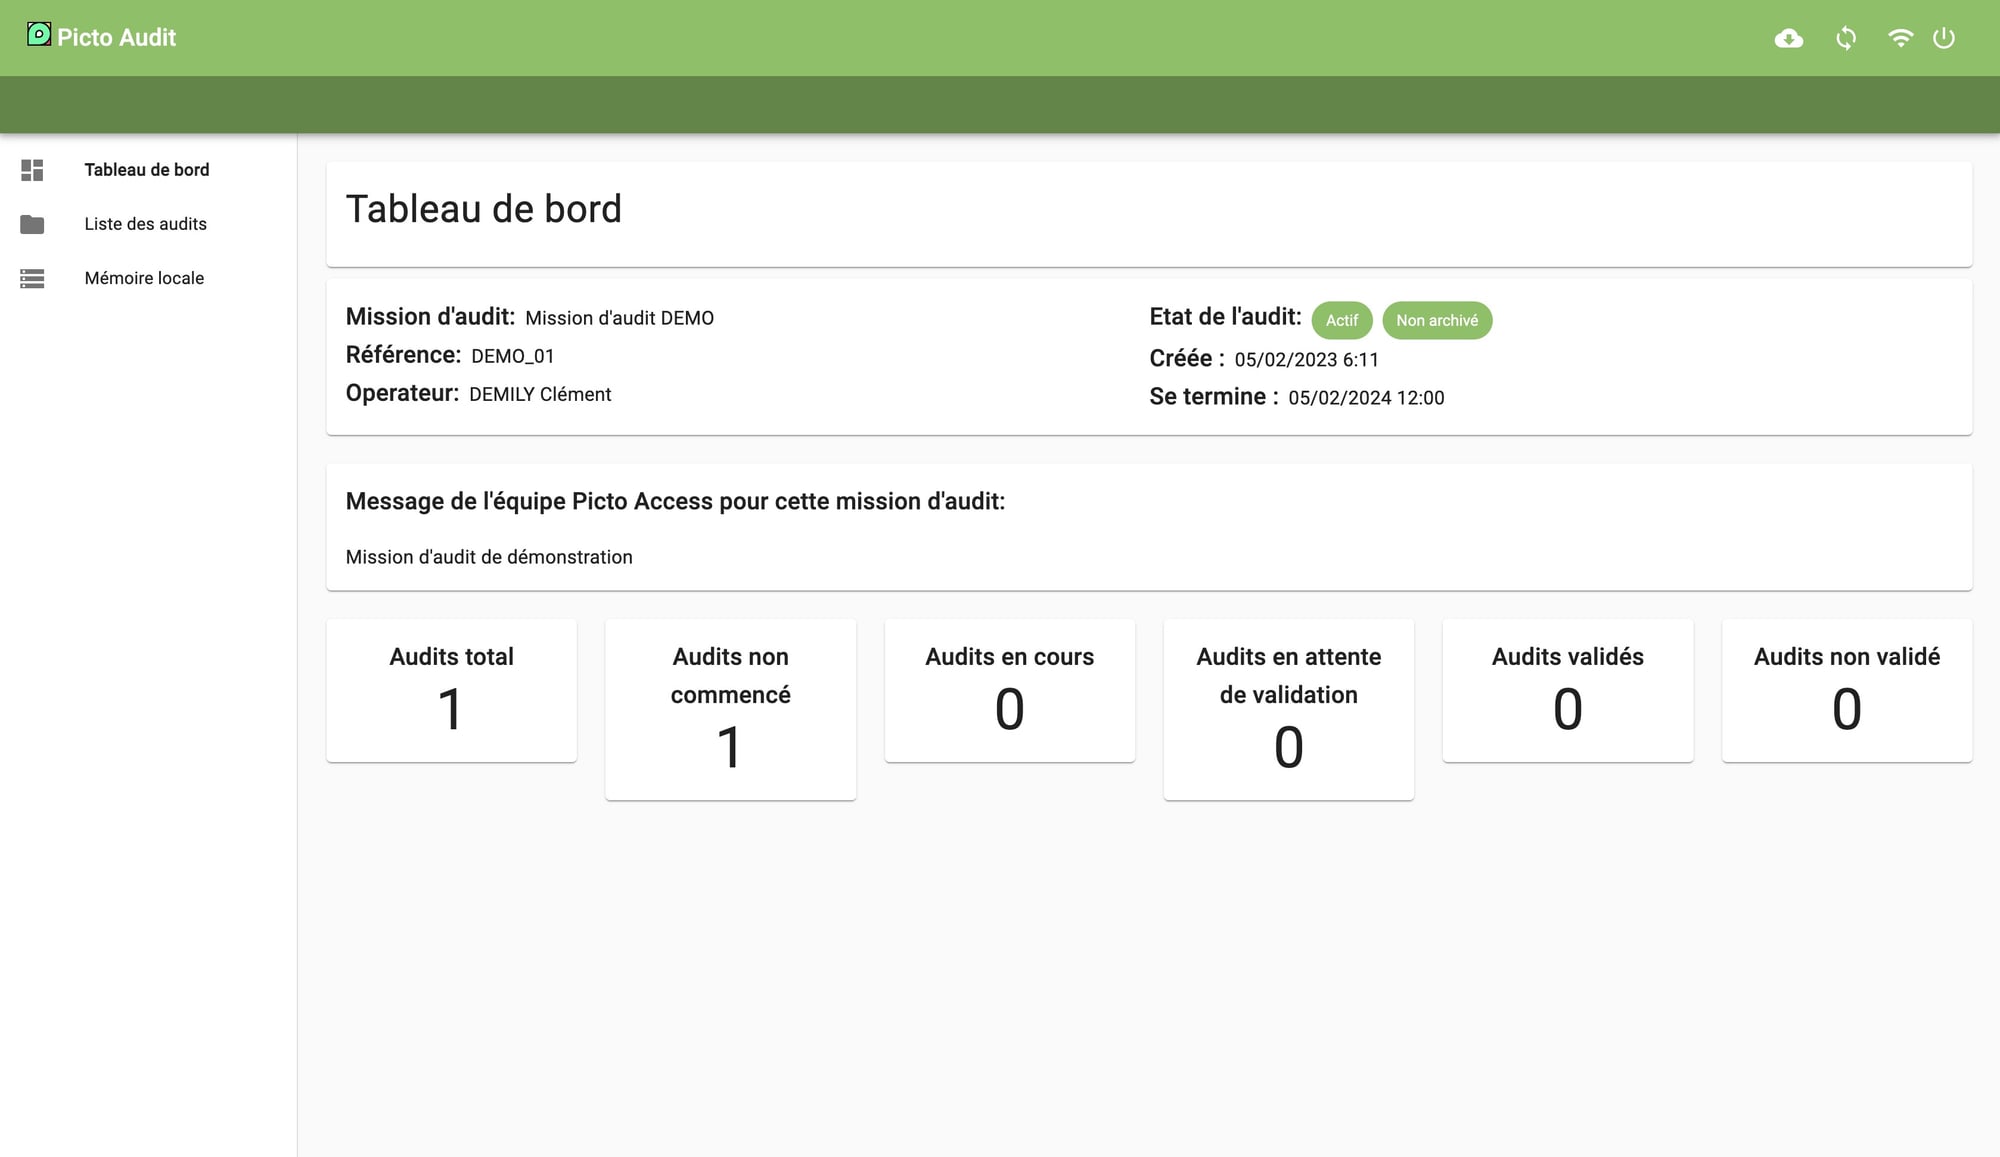Open Tableau de bord menu item
The width and height of the screenshot is (2000, 1157).
(x=147, y=170)
